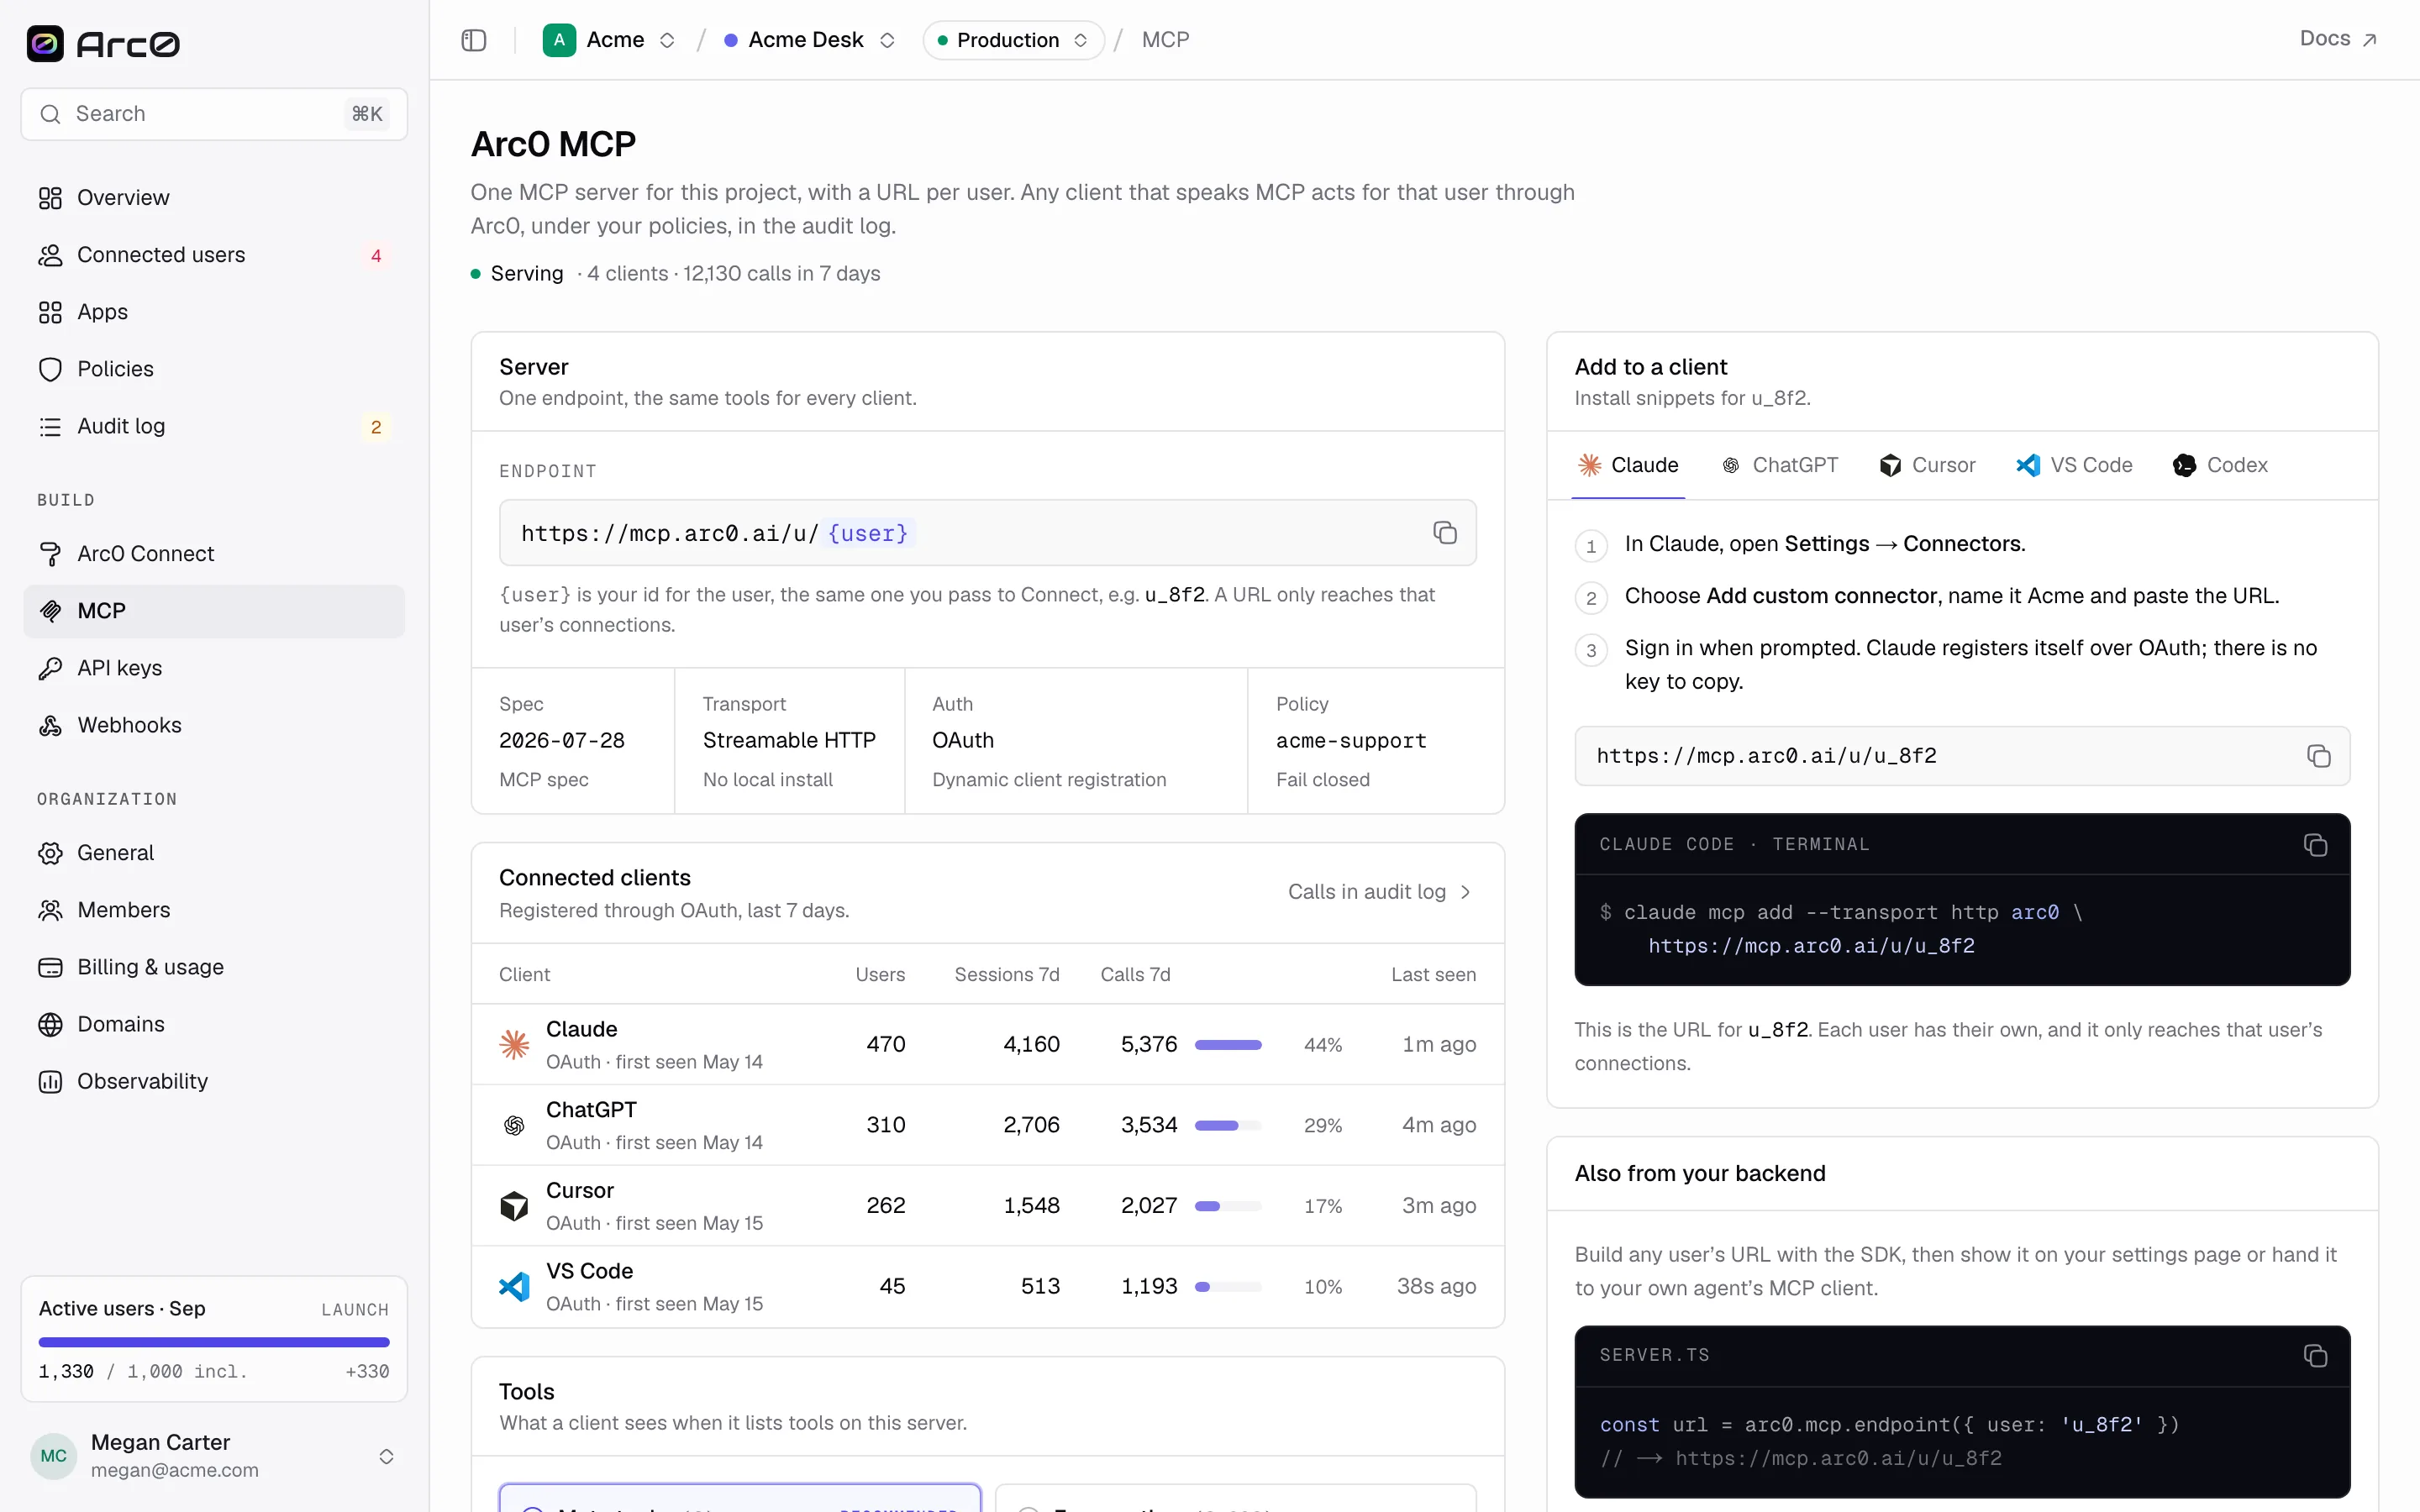Click the VS Code logo in clients table
Screen dimensions: 2420x1512
[x=514, y=1286]
